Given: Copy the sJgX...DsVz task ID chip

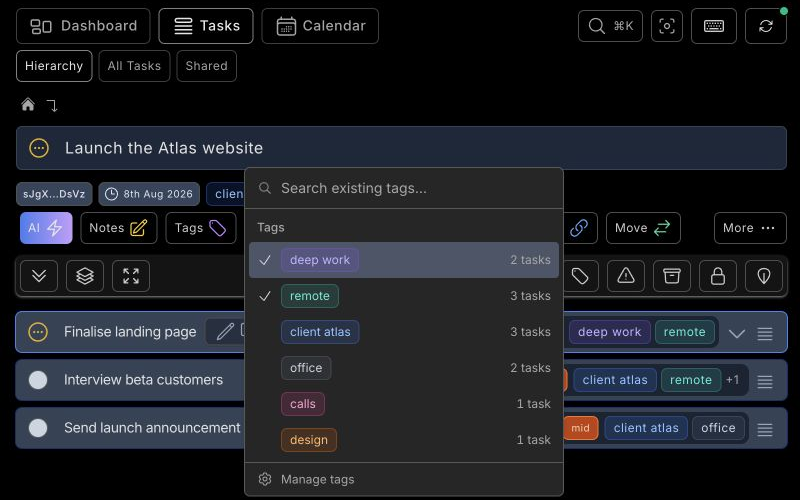Looking at the screenshot, I should 54,194.
